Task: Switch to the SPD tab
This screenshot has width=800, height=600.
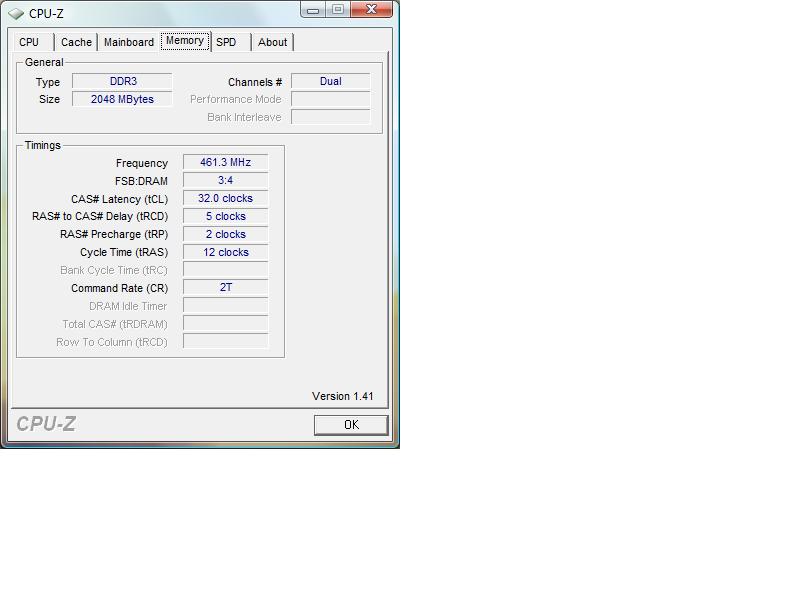Action: click(x=226, y=42)
